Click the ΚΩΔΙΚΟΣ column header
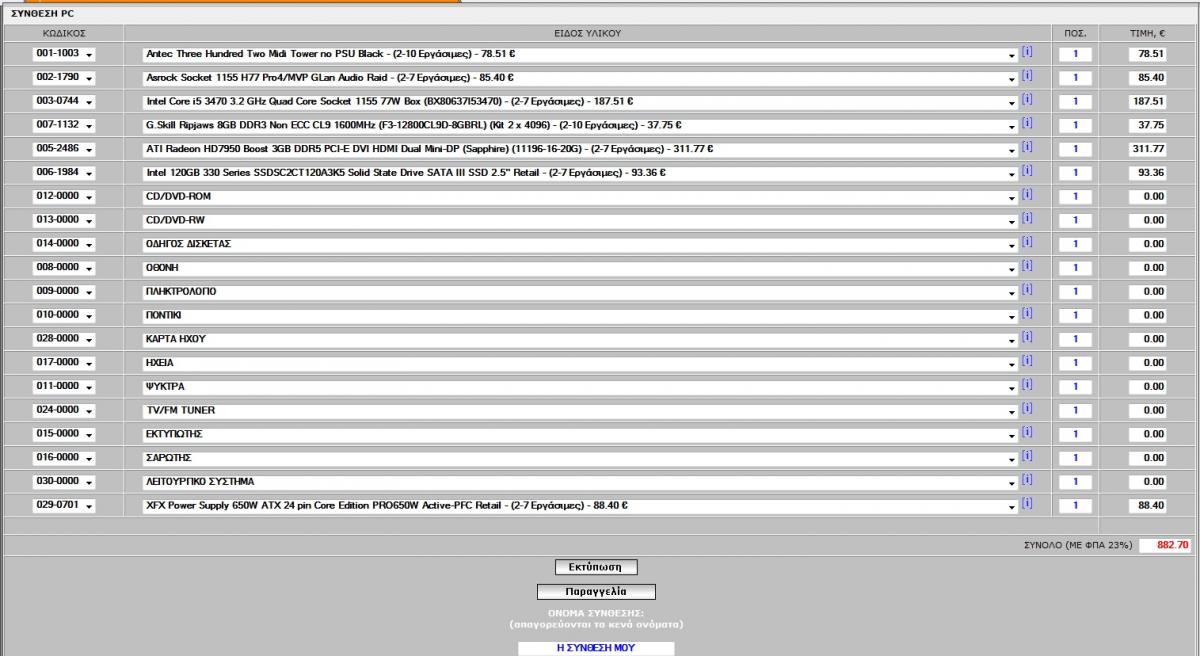This screenshot has width=1200, height=656. [64, 33]
